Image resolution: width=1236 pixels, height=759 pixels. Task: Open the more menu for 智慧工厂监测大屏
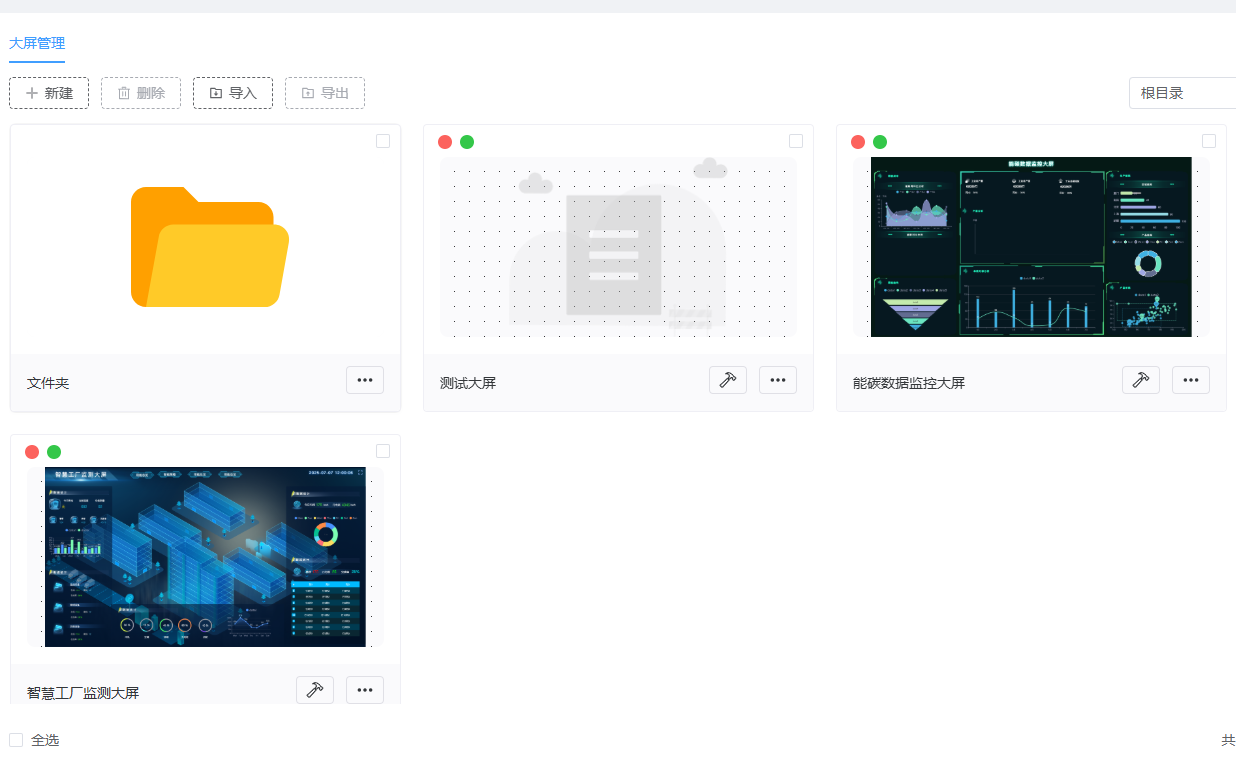[x=365, y=690]
